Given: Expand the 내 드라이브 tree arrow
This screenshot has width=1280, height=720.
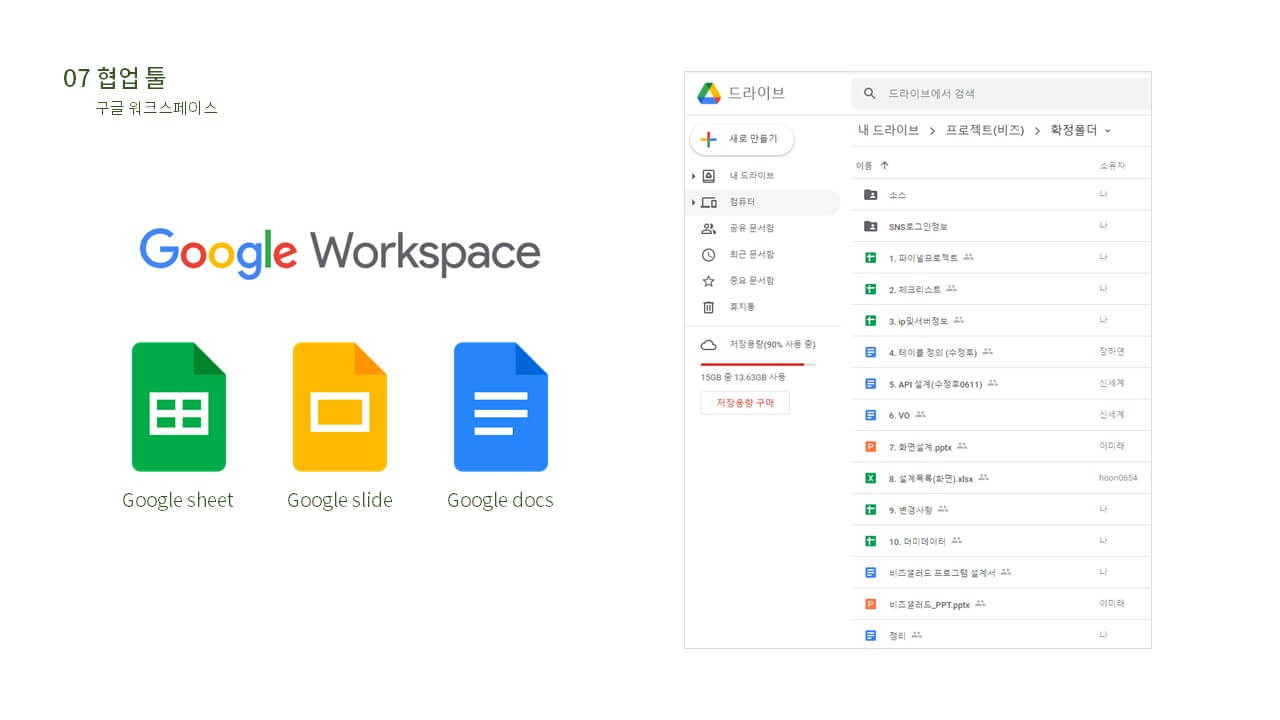Looking at the screenshot, I should pyautogui.click(x=693, y=176).
